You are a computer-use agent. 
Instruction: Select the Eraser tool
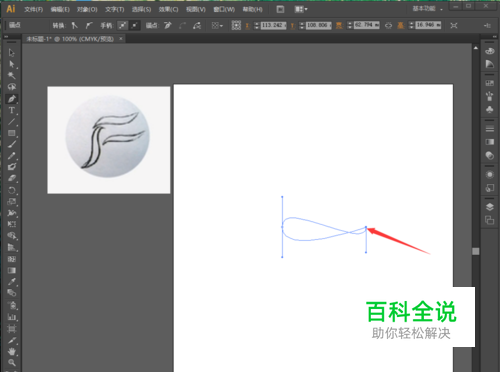[x=12, y=178]
